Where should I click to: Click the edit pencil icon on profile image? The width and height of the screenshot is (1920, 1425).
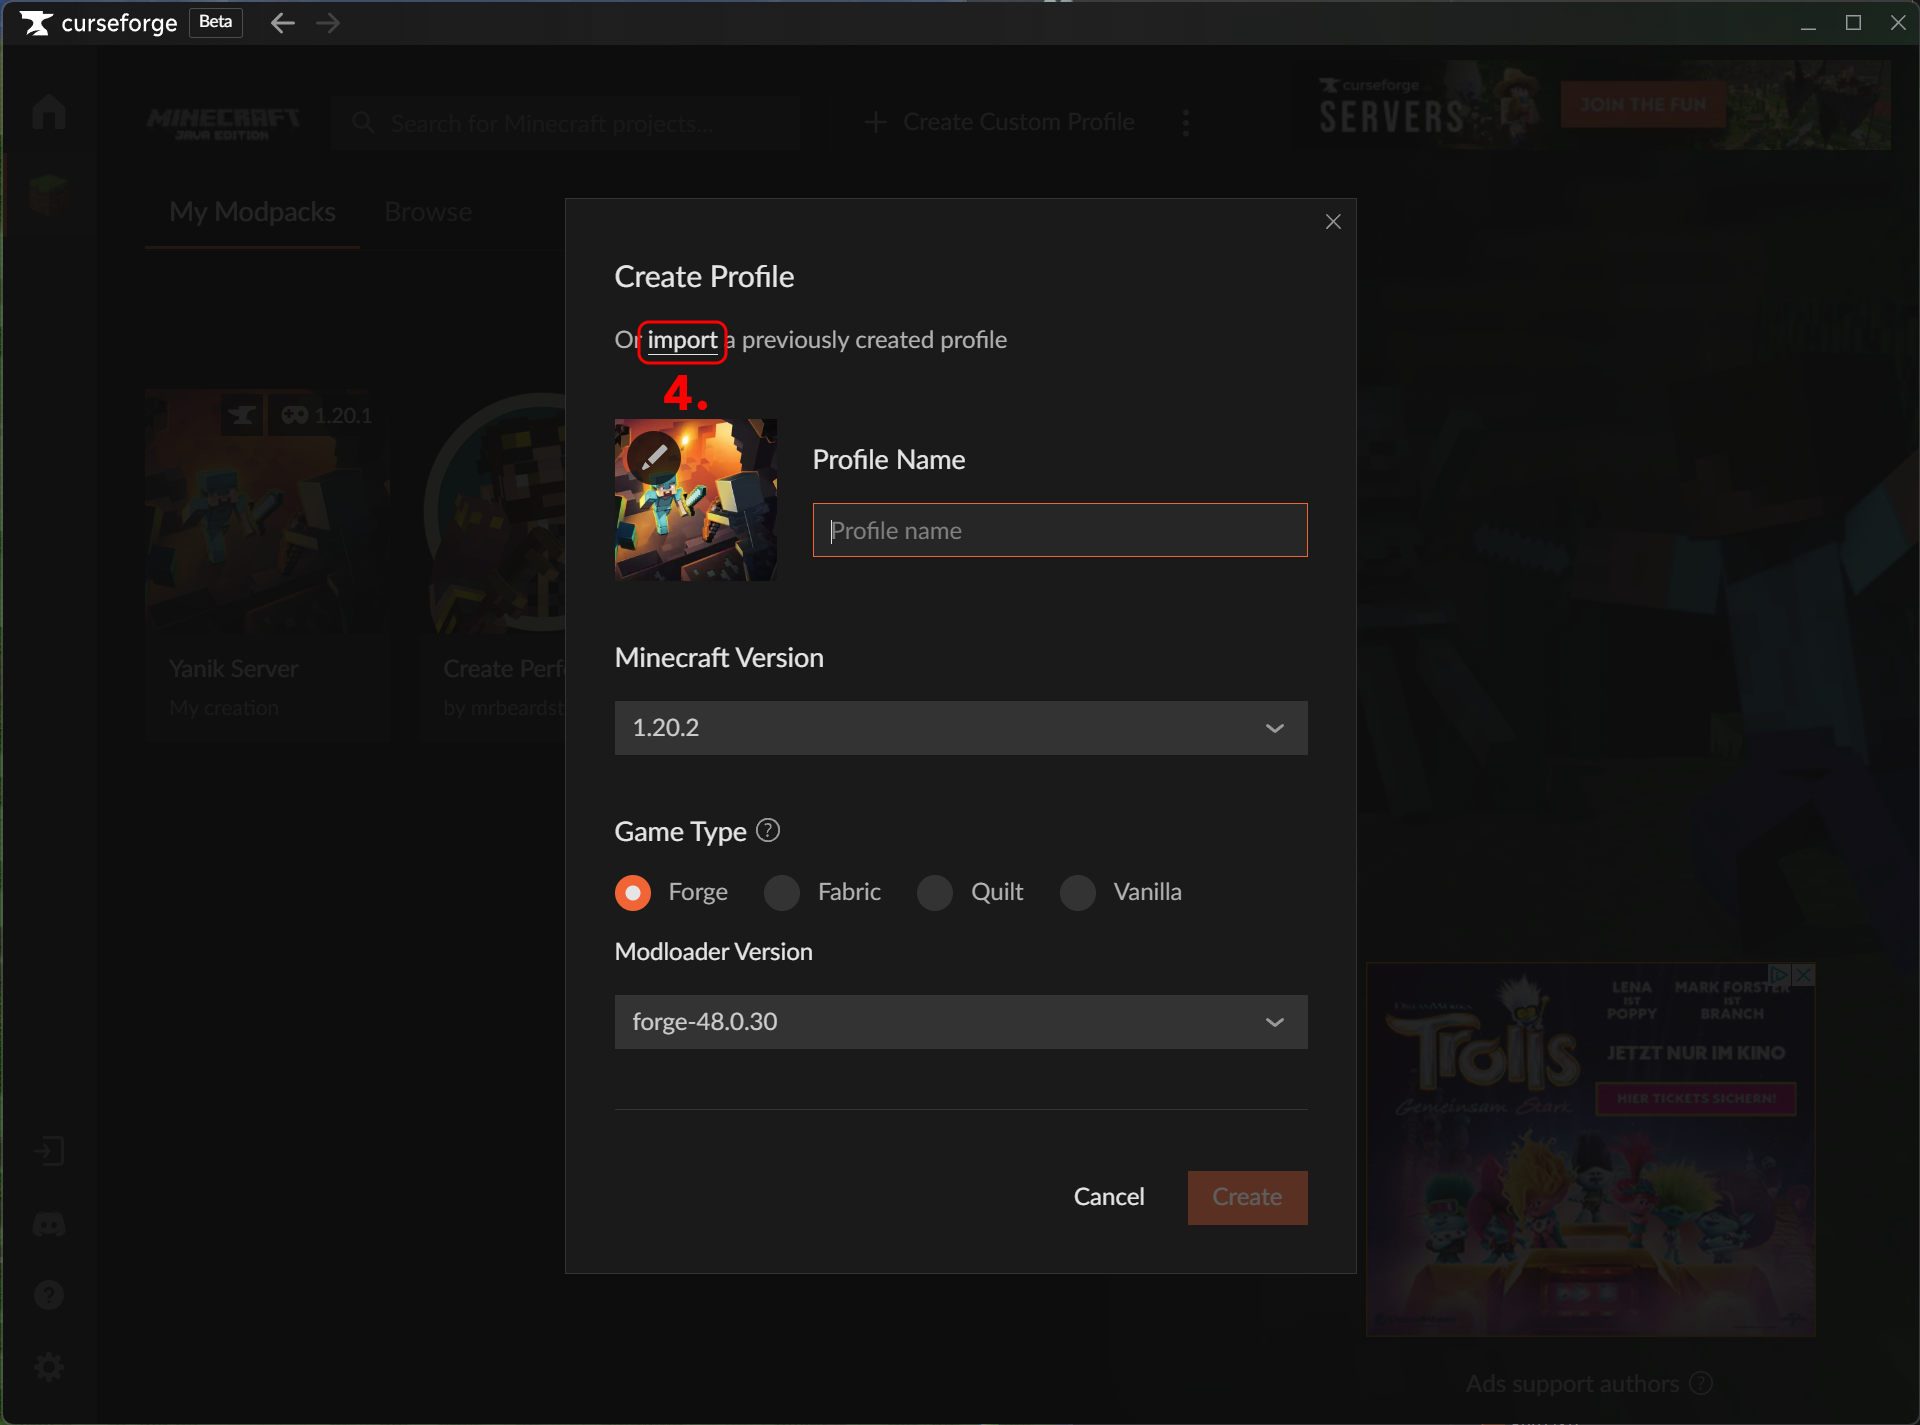pos(654,458)
